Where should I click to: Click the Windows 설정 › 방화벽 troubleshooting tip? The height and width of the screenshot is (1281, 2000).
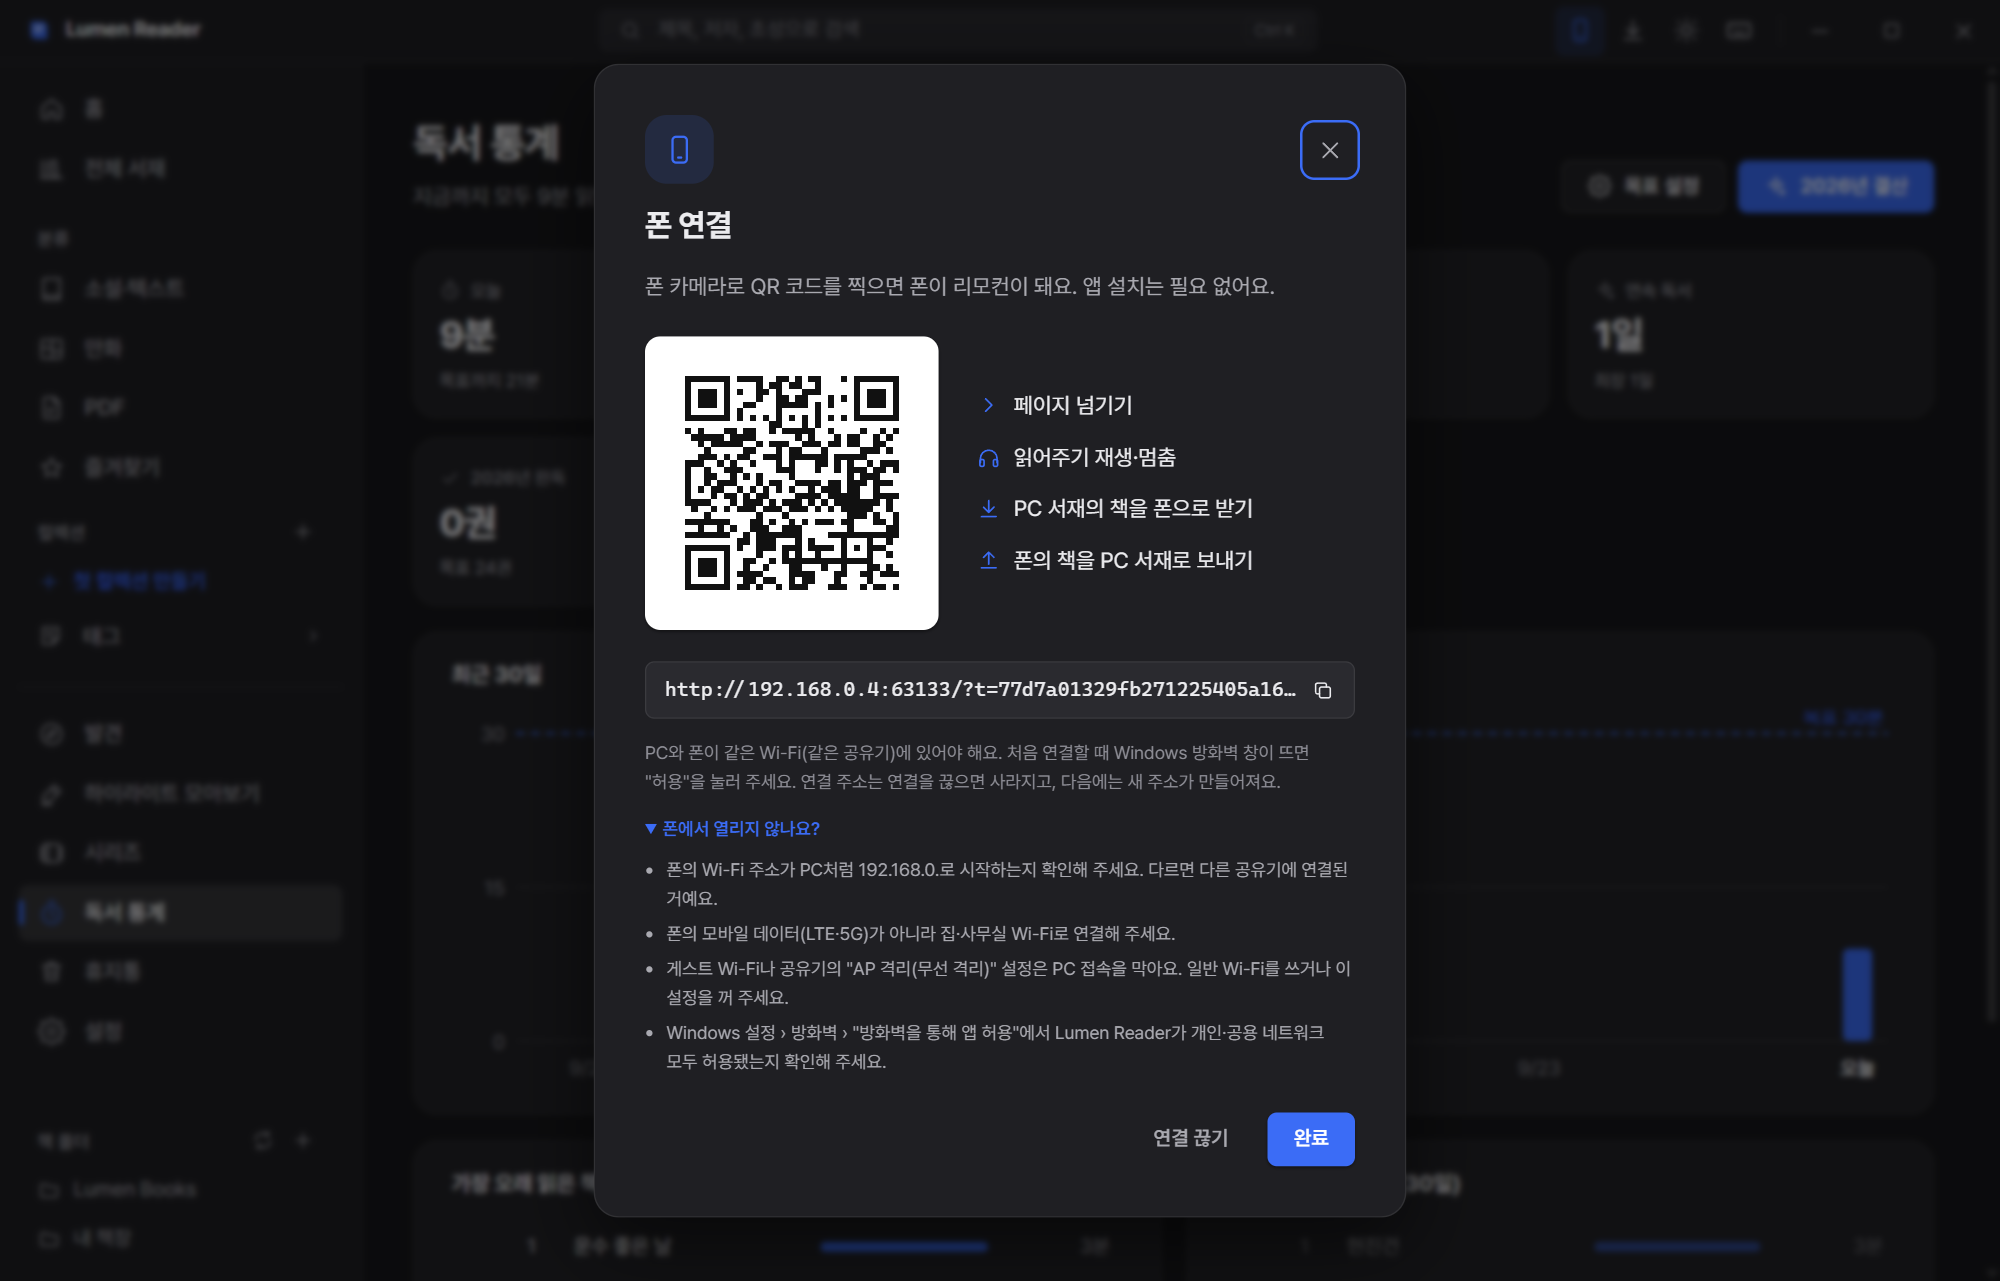click(995, 1047)
